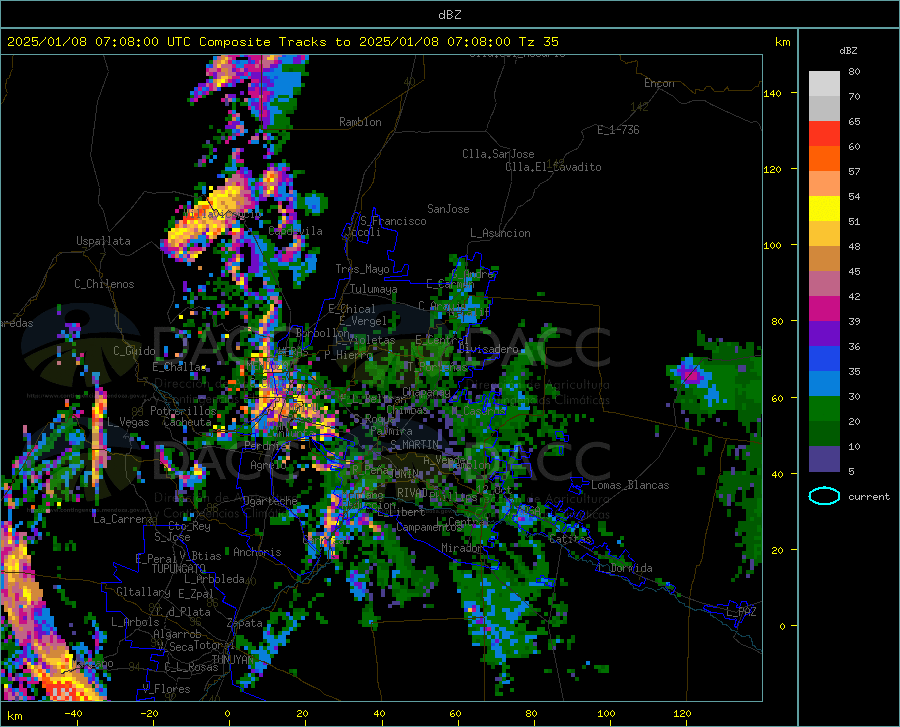Click the Composite Tracks timestamp header
This screenshot has width=900, height=727.
[x=282, y=41]
